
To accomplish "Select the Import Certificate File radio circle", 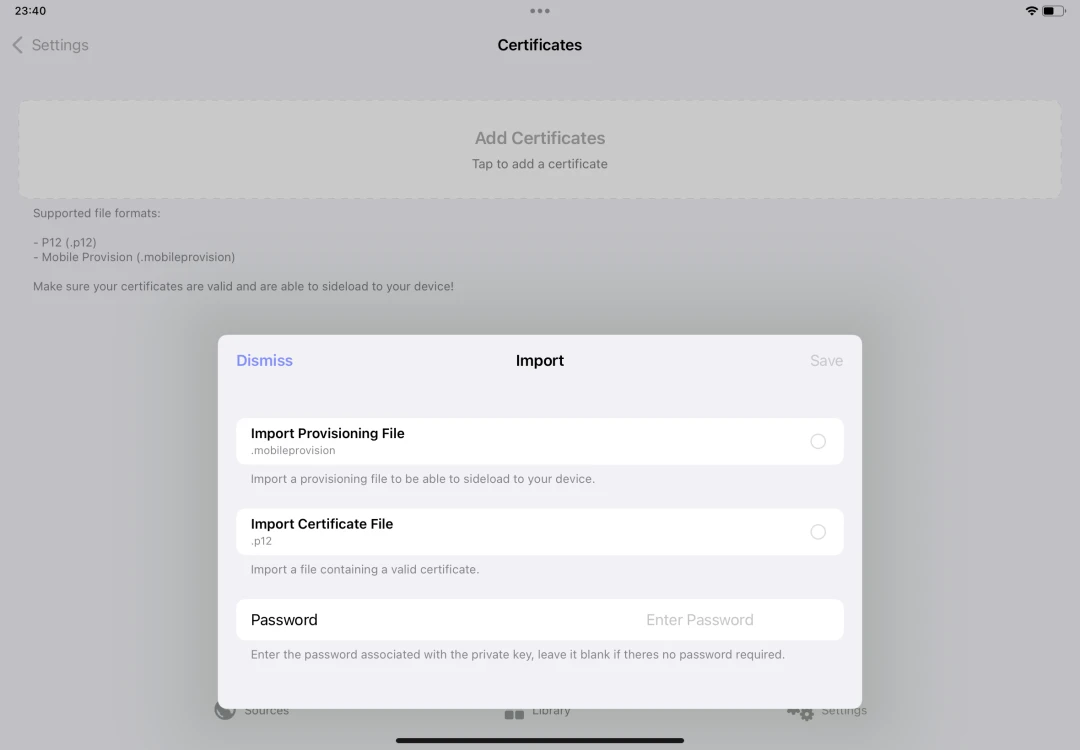I will coord(818,532).
